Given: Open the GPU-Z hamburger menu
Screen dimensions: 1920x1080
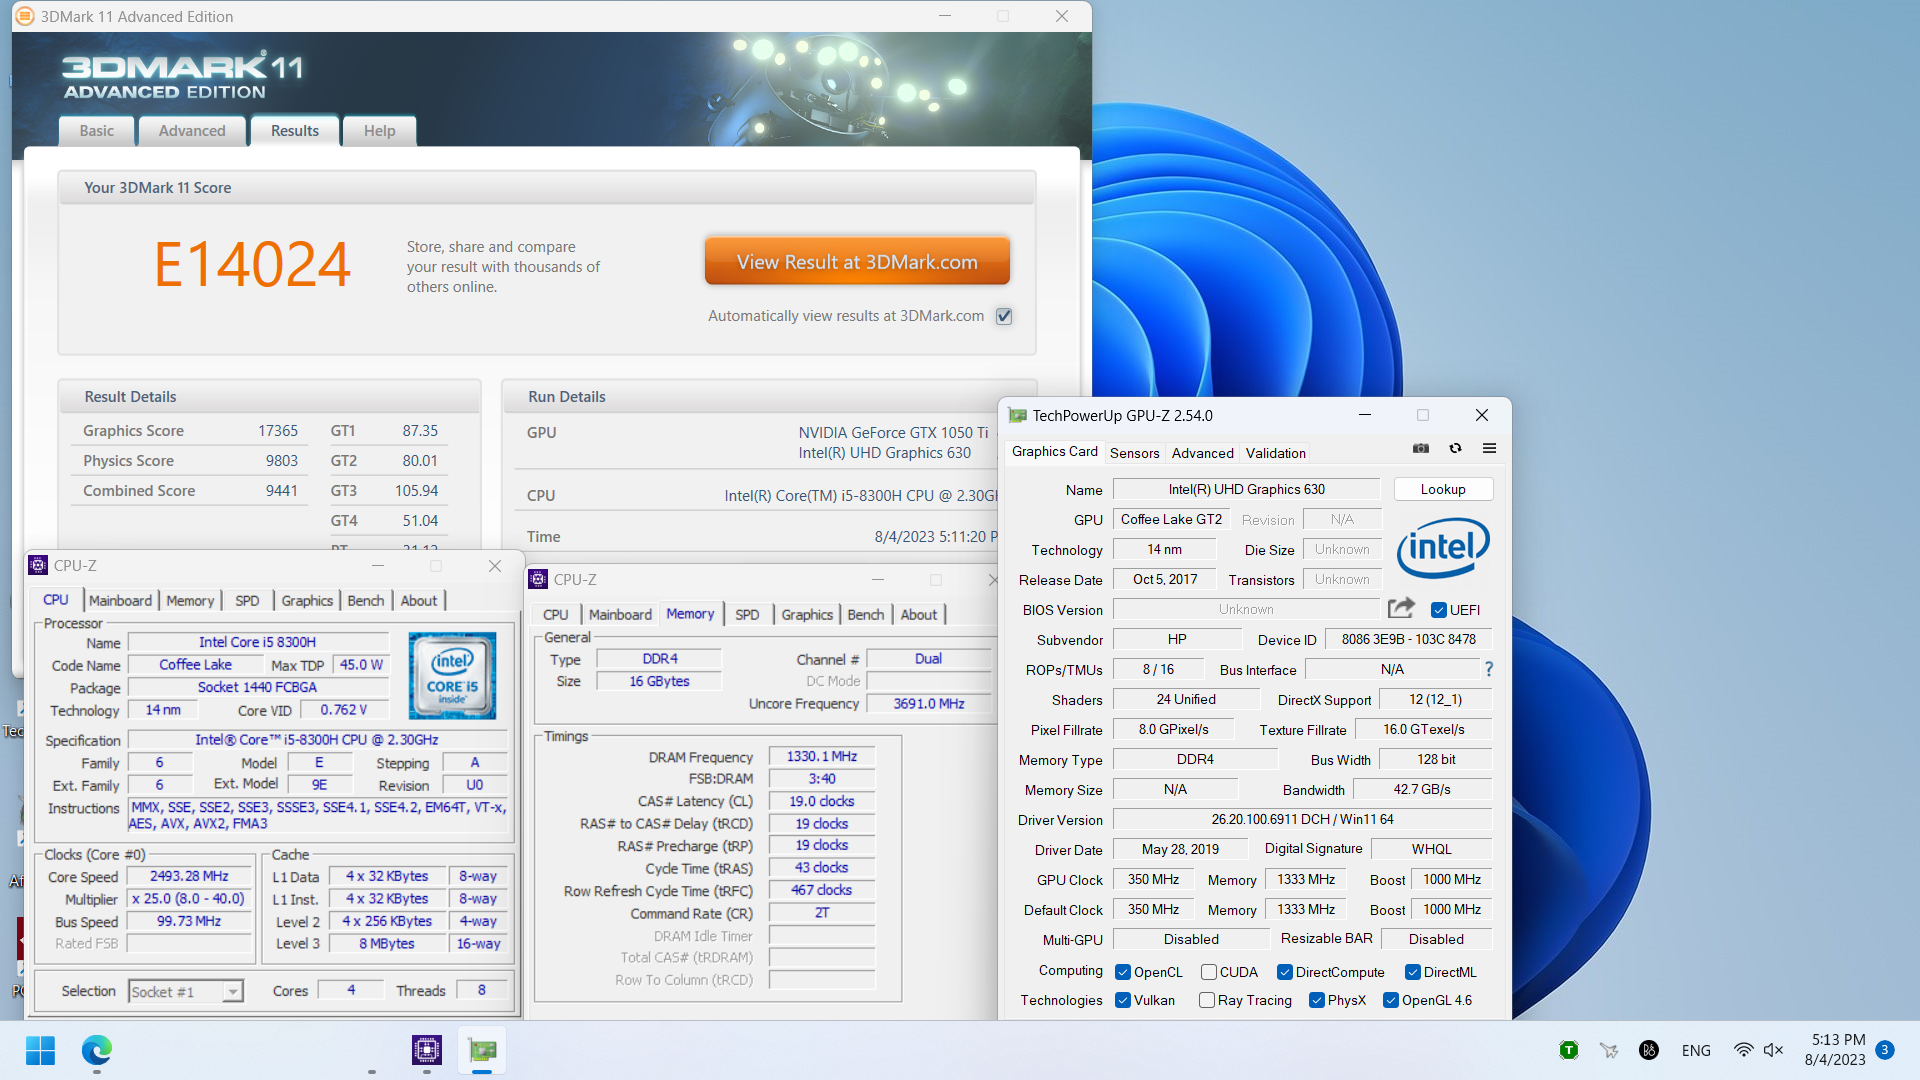Looking at the screenshot, I should coord(1489,449).
